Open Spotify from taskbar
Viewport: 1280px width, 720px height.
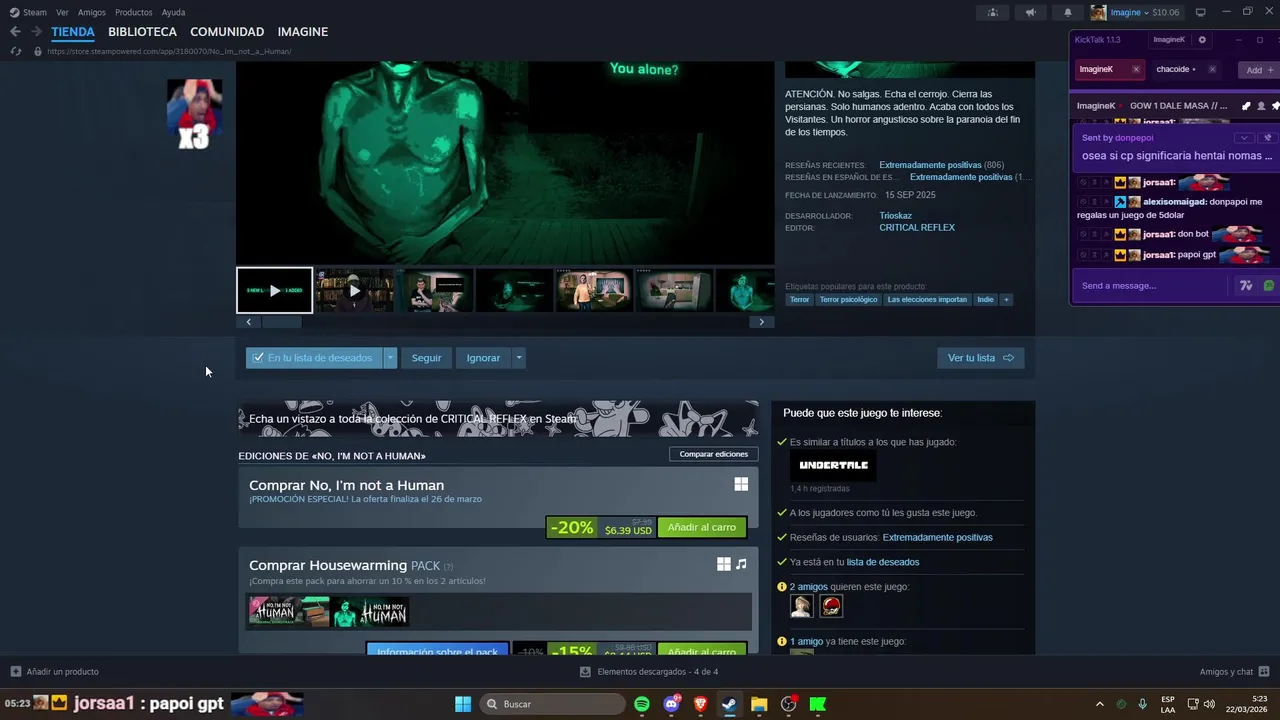pyautogui.click(x=642, y=704)
